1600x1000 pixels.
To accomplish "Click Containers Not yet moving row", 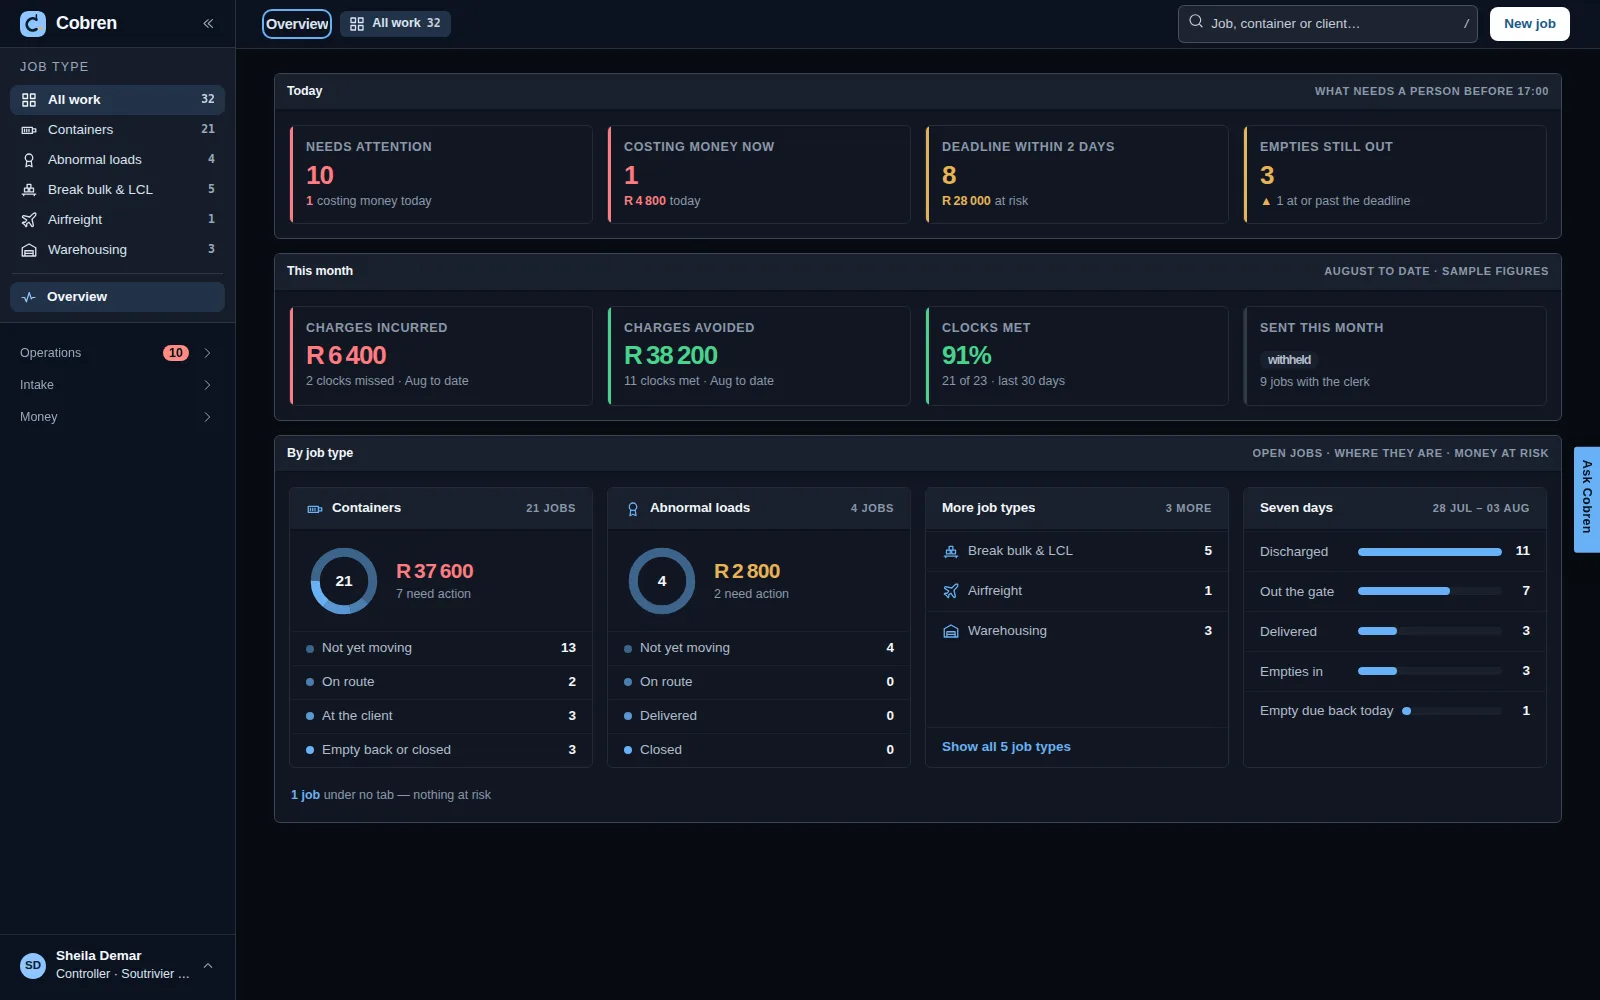I will (x=441, y=648).
